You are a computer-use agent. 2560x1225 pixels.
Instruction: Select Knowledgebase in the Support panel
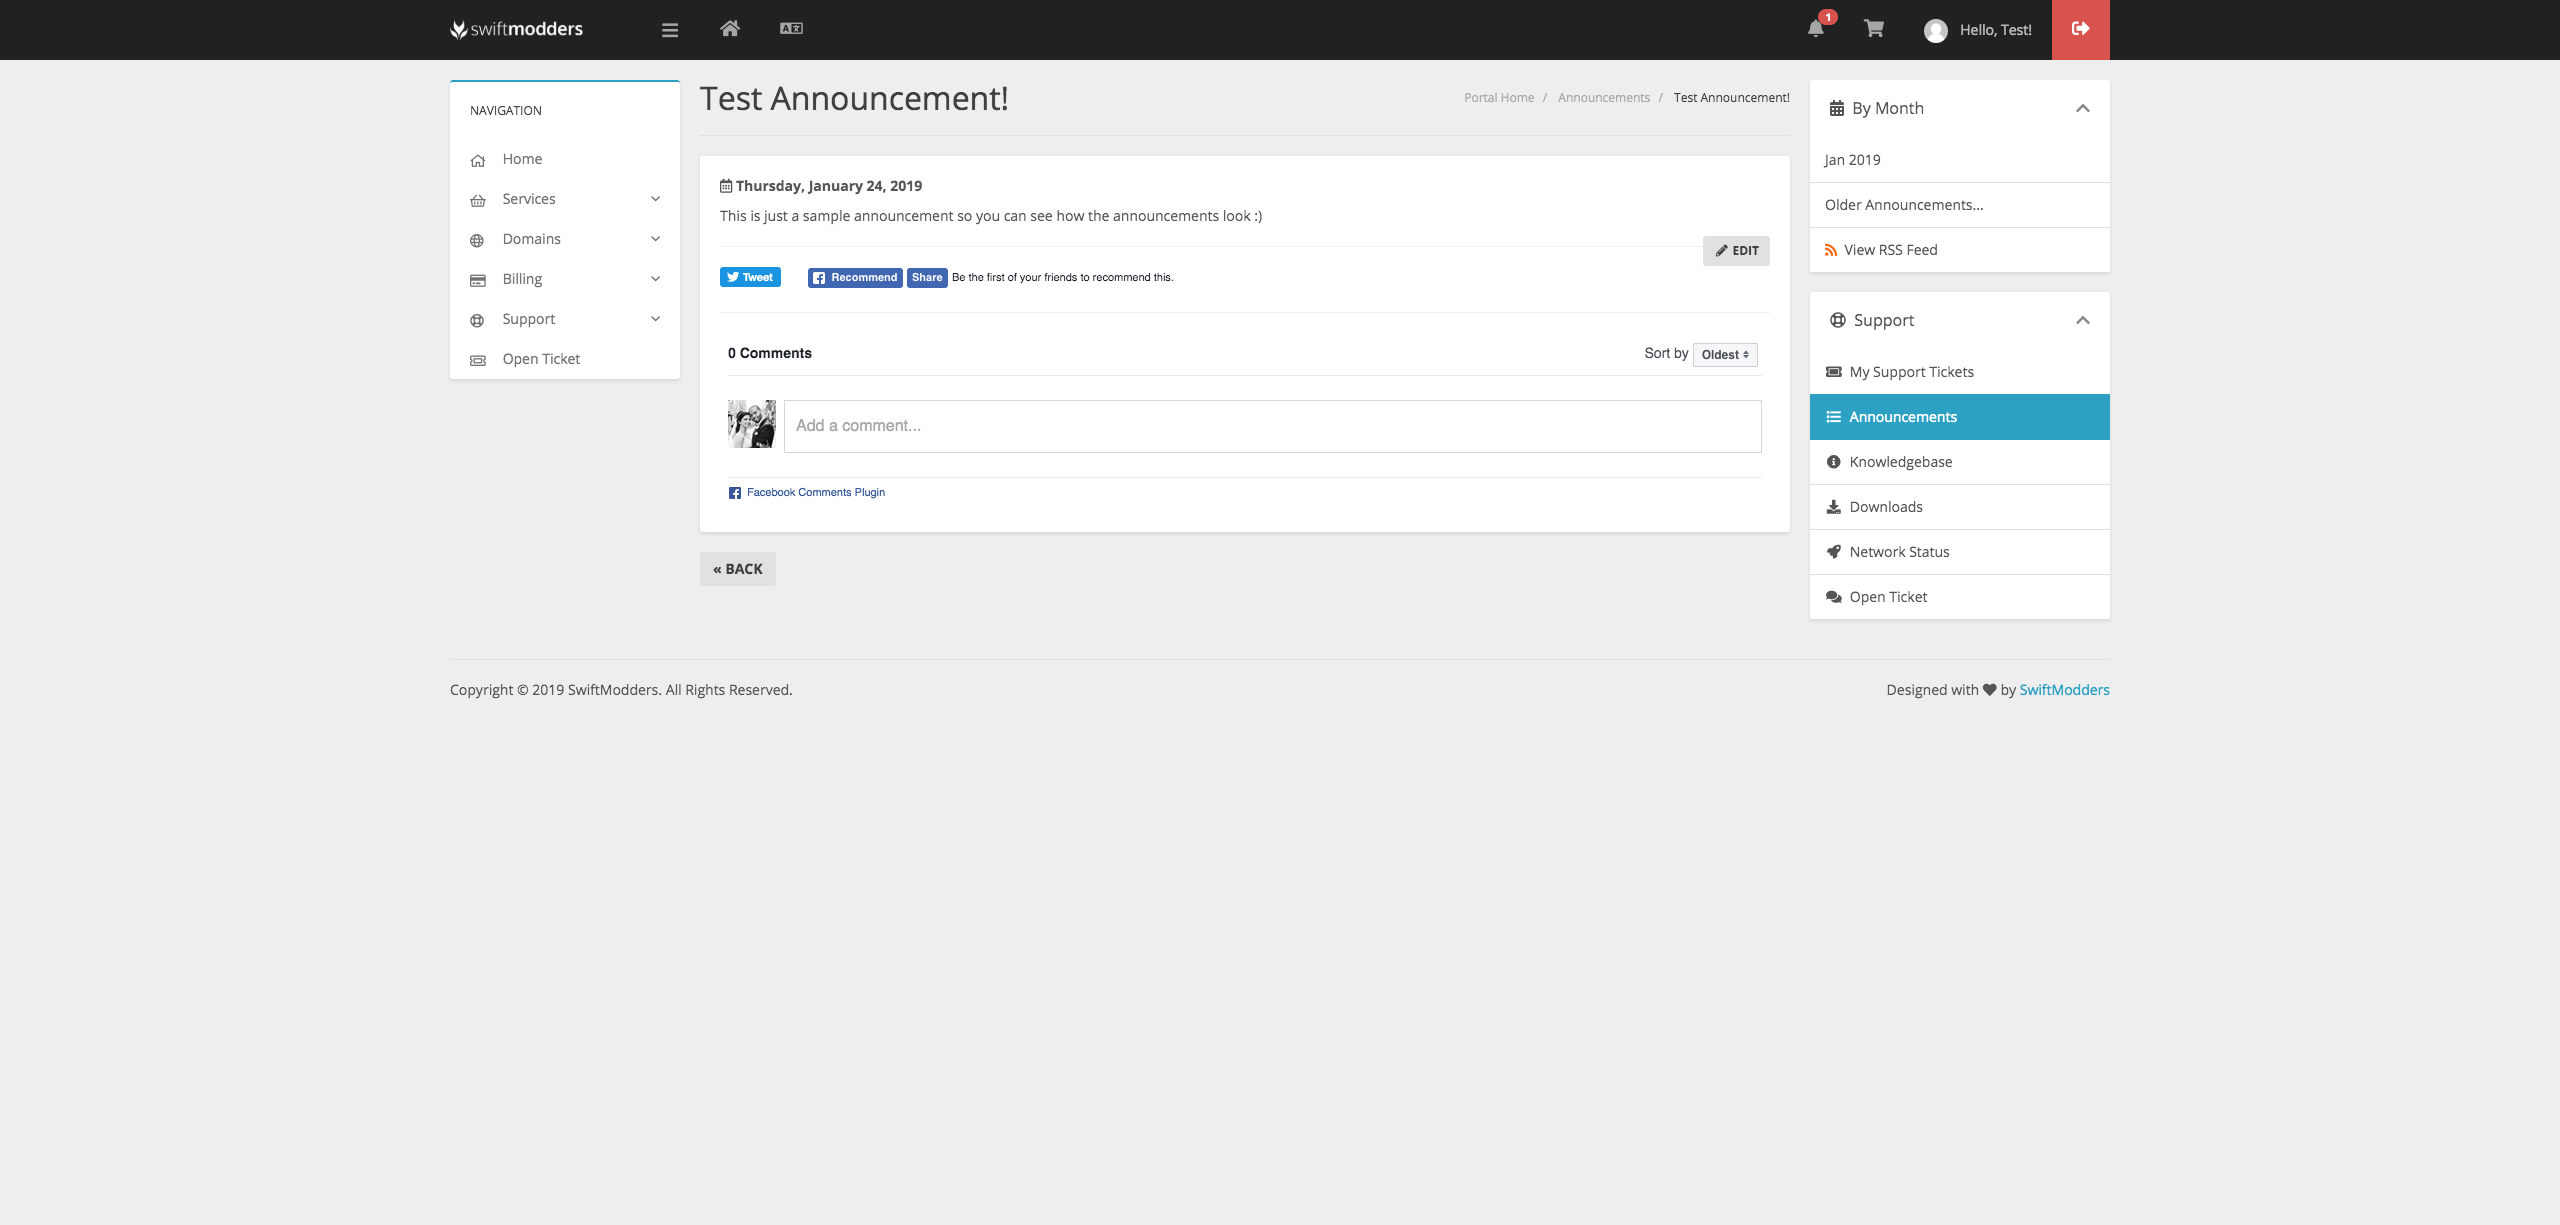coord(1900,462)
